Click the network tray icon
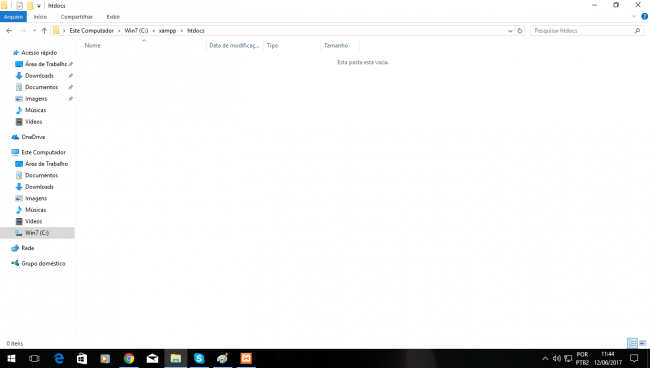The image size is (650, 368). point(568,358)
